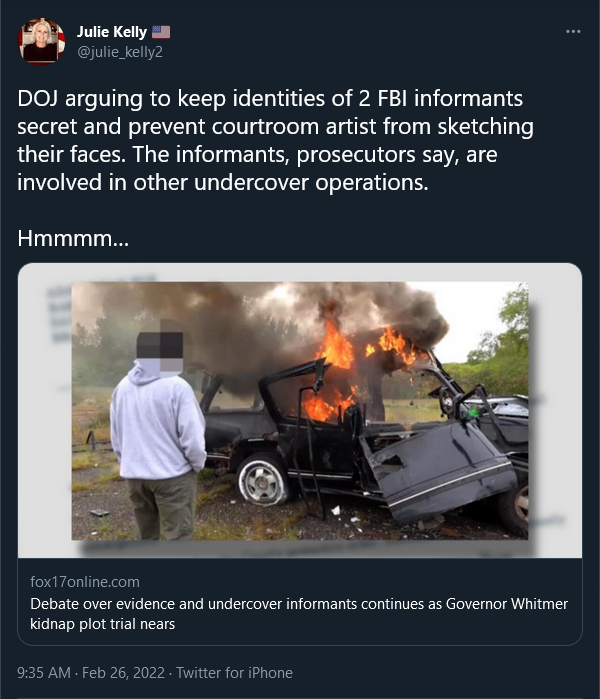Open the three-dot more options menu
The height and width of the screenshot is (699, 600).
[x=573, y=32]
